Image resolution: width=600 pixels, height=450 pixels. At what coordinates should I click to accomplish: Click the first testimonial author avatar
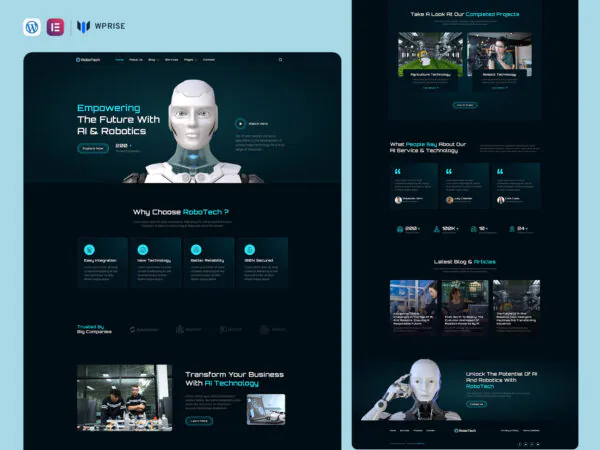398,200
